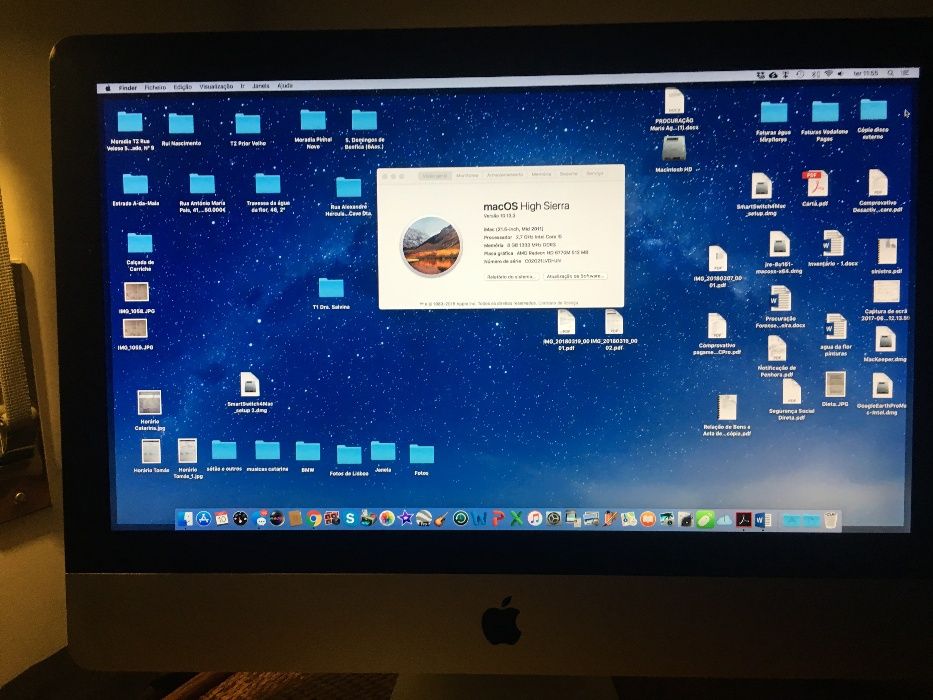Open the Licença de Serviço link
Viewport: 933px width, 700px height.
coord(558,303)
